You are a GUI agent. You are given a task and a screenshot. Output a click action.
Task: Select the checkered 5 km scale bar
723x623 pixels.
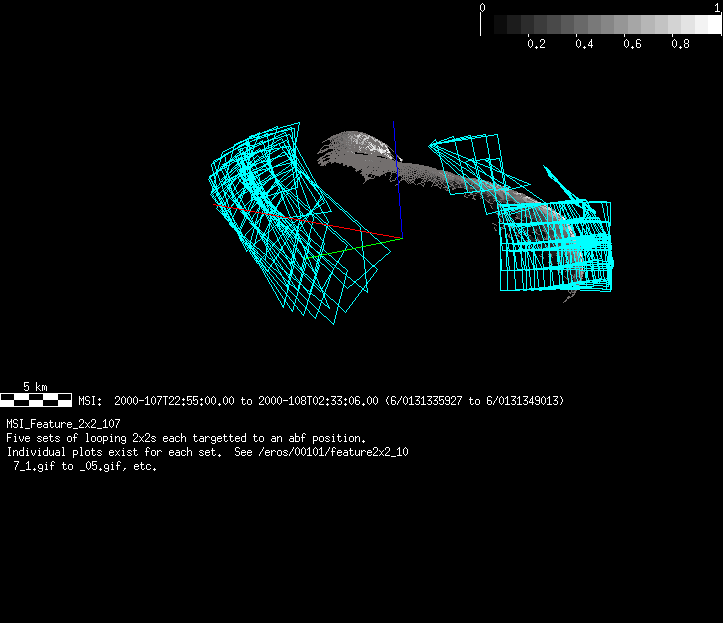[36, 400]
